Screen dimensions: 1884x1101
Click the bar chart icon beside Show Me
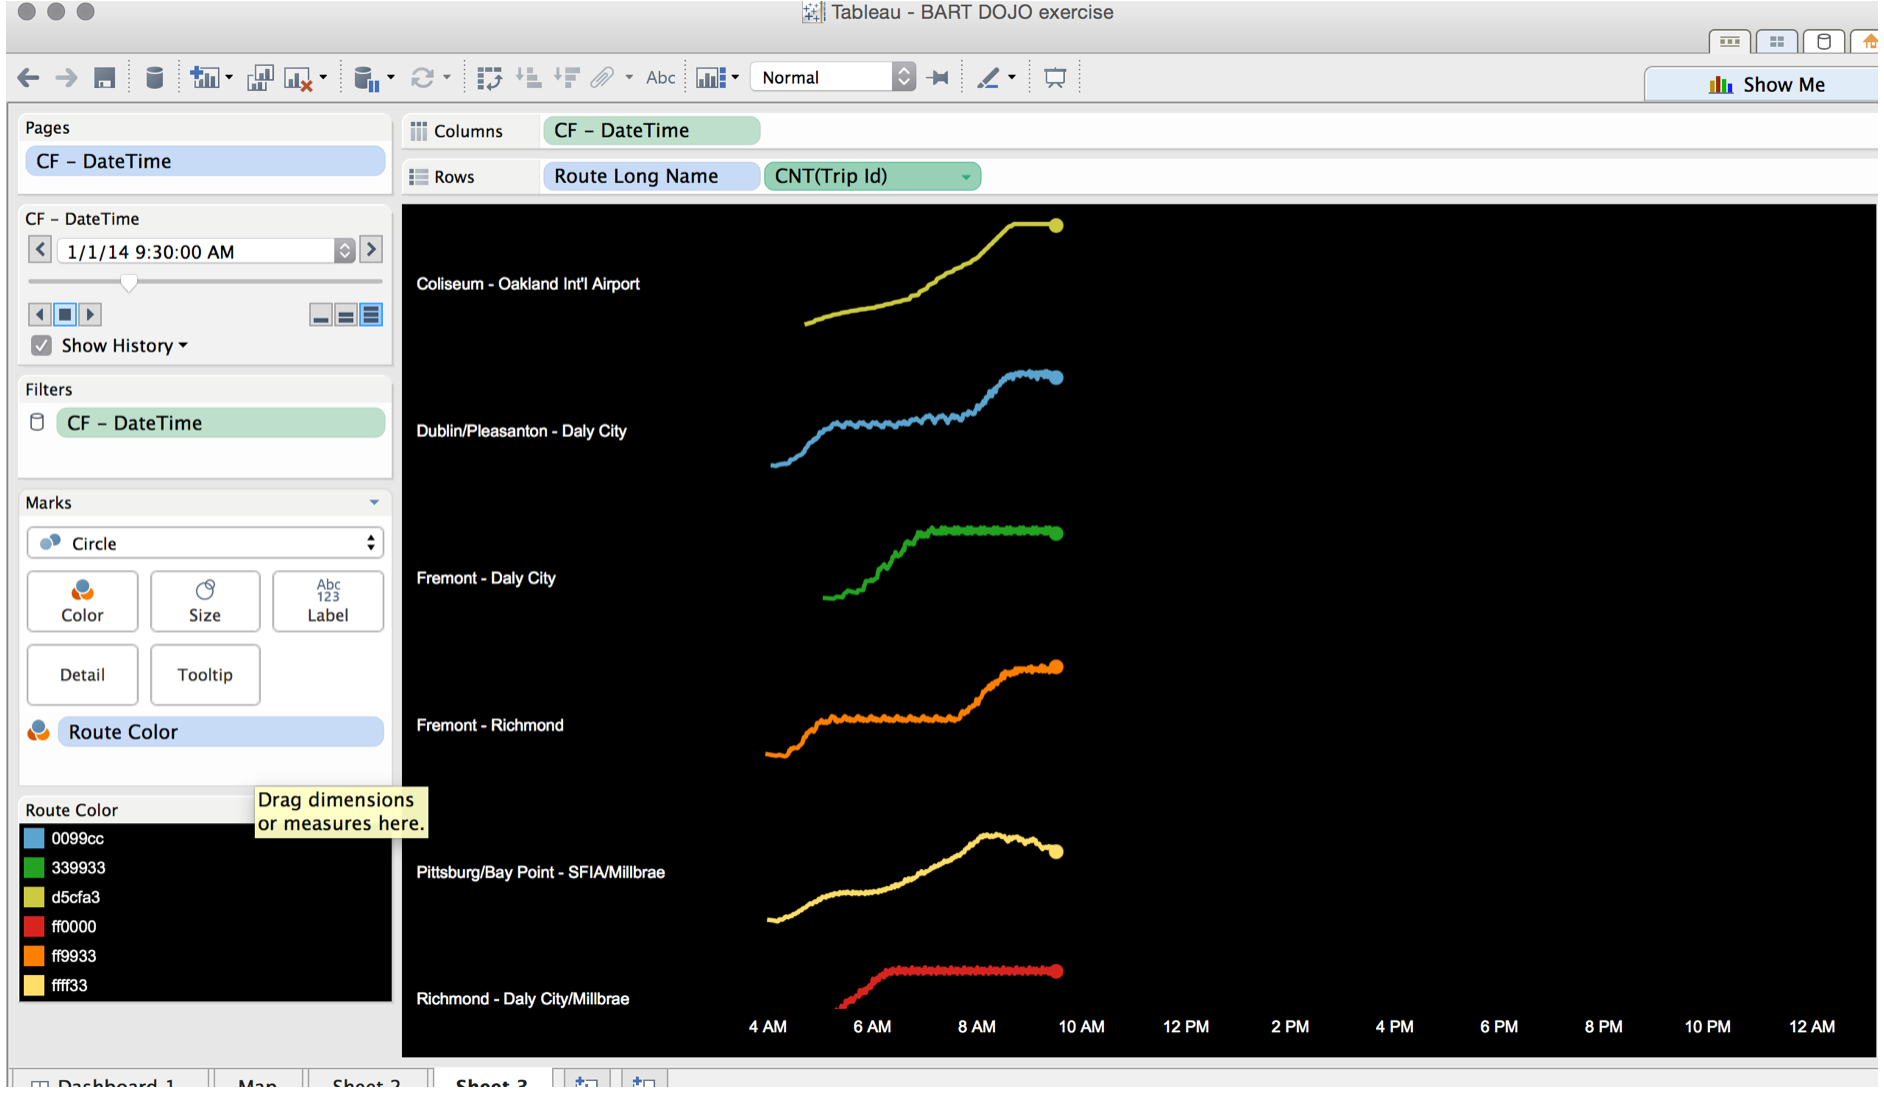pyautogui.click(x=1720, y=85)
